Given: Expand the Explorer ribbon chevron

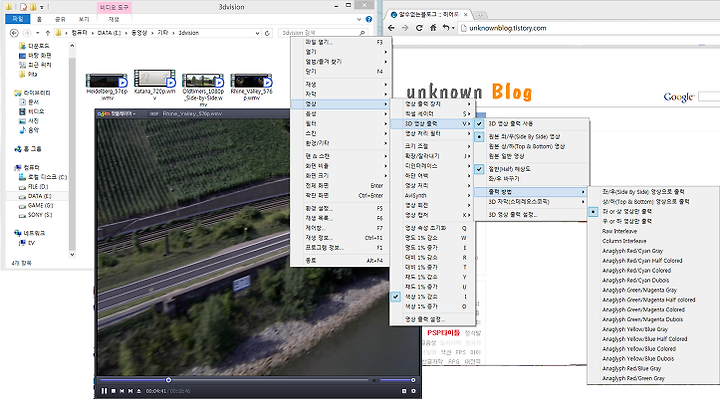Looking at the screenshot, I should tap(359, 19).
